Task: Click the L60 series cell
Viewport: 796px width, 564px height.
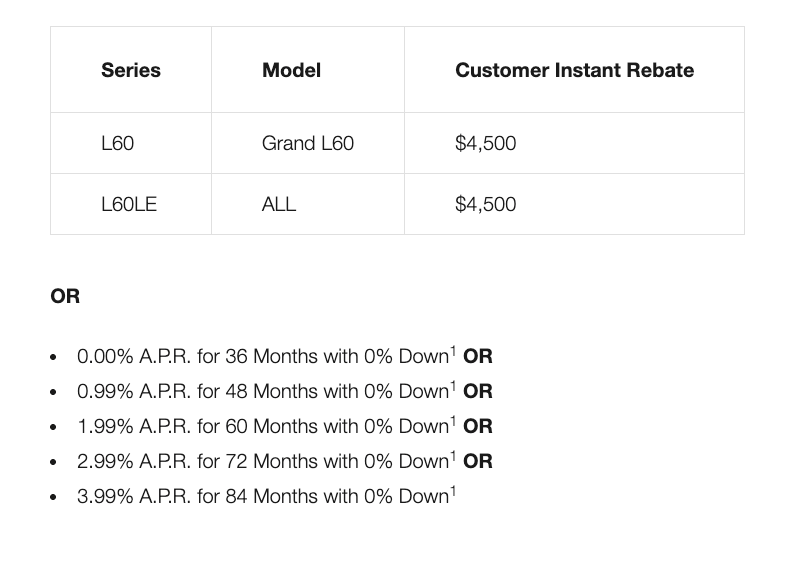Action: pos(118,143)
